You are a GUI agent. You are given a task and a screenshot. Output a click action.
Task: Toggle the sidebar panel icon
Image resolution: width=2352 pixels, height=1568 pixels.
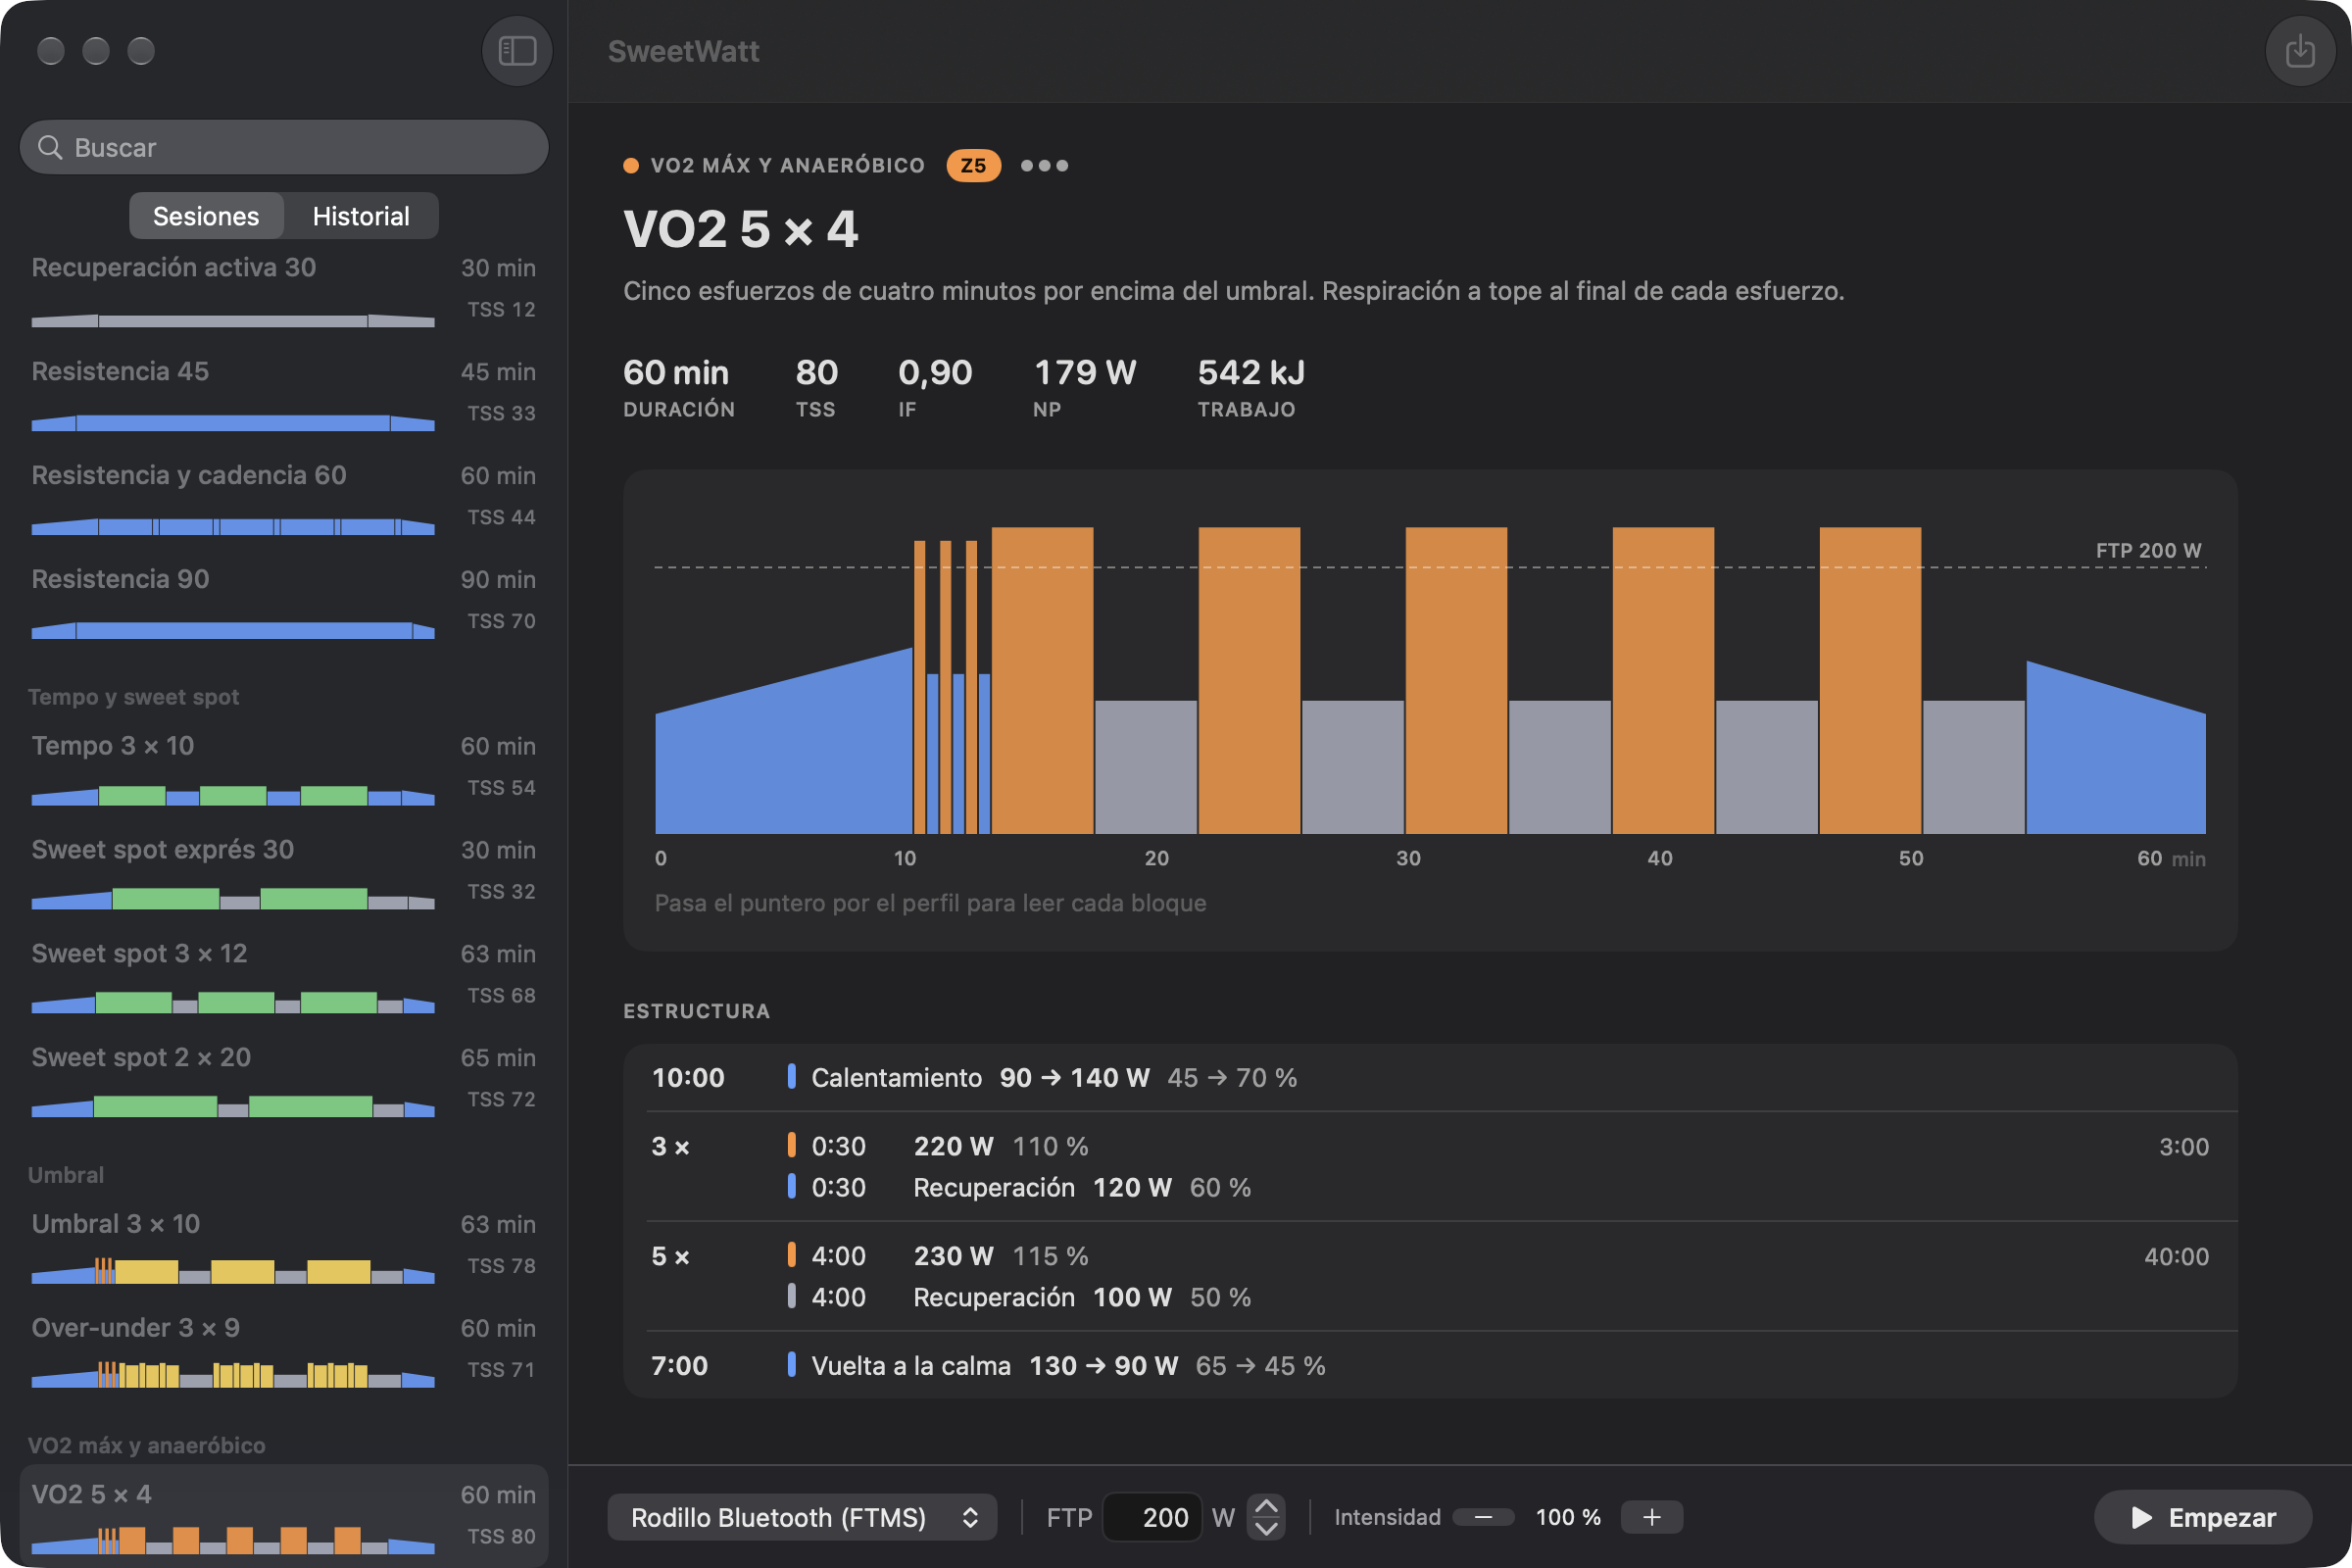click(517, 51)
